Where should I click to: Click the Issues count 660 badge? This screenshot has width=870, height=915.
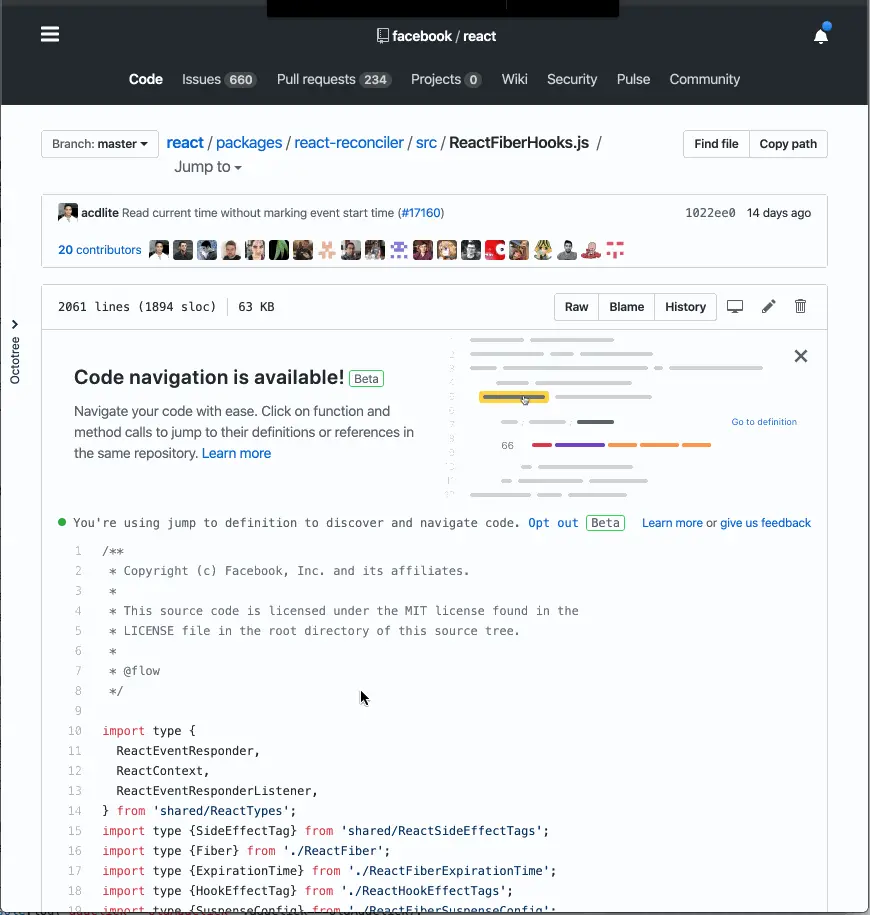point(240,80)
